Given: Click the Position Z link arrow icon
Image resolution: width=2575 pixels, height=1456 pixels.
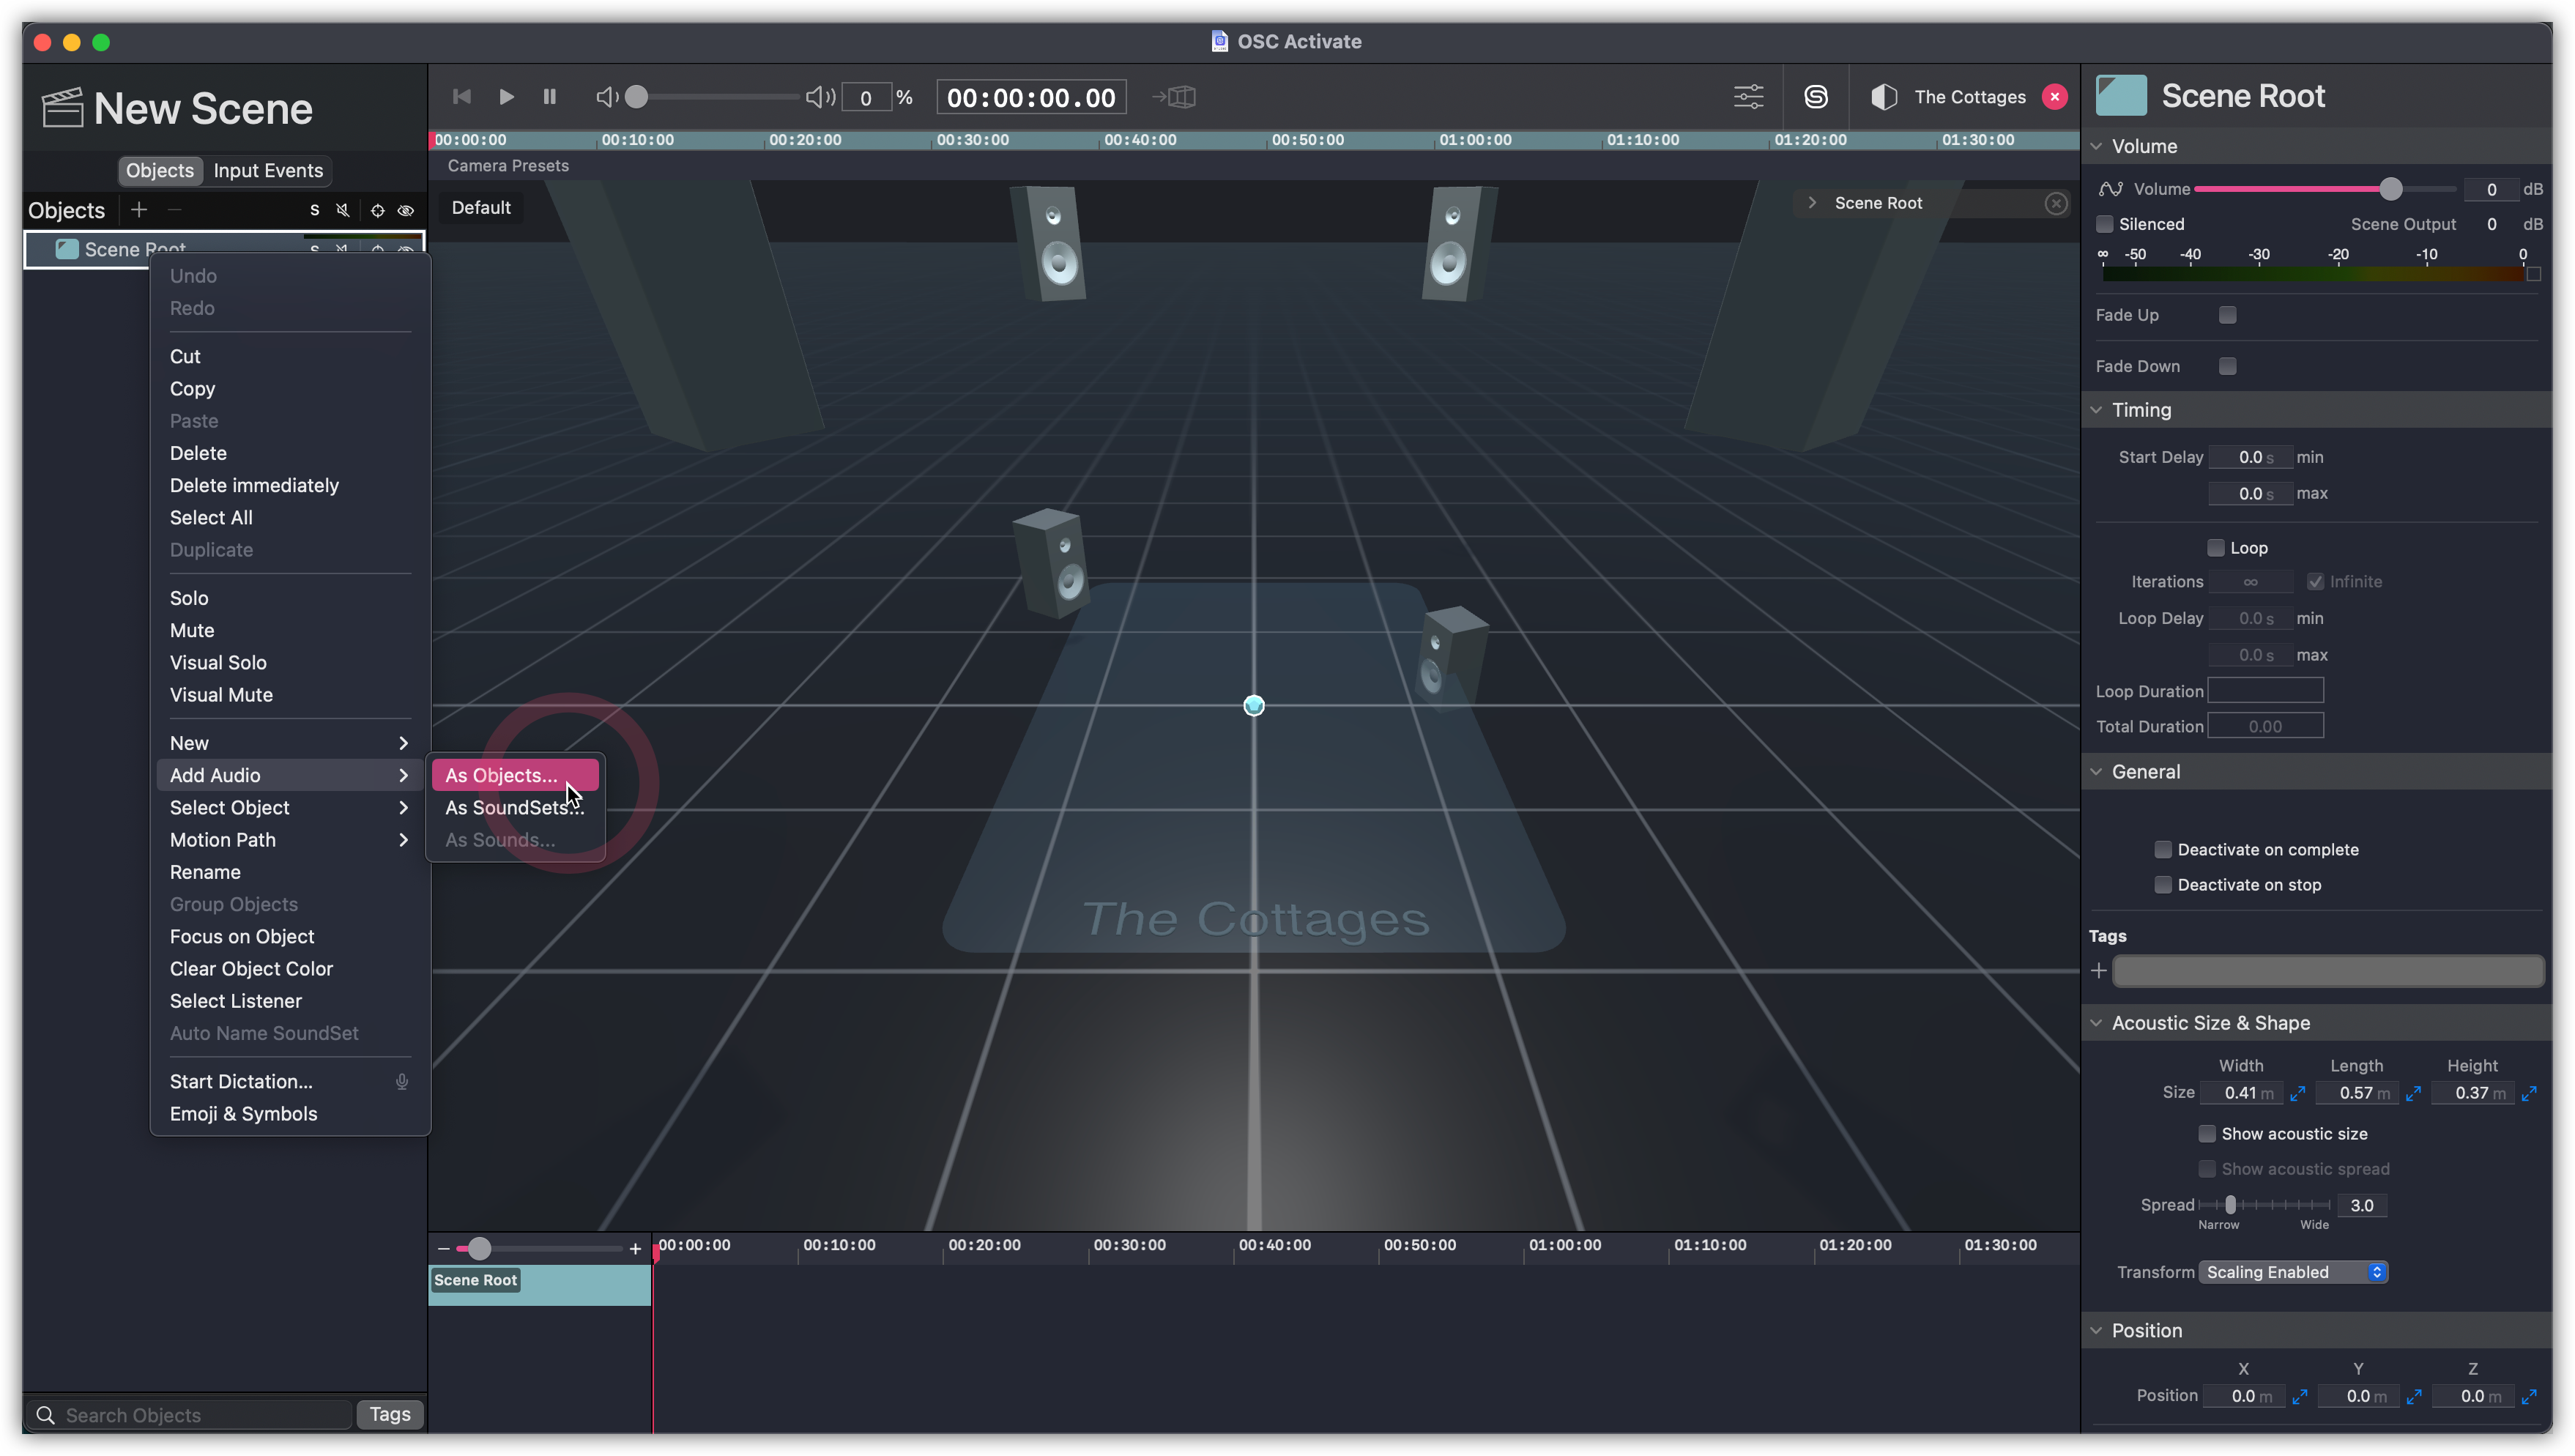Looking at the screenshot, I should (2530, 1396).
